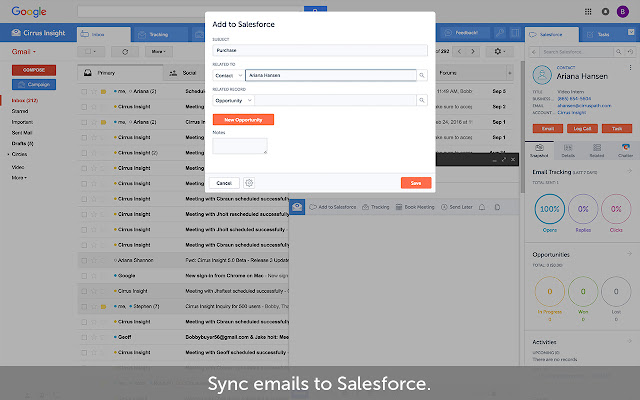Viewport: 640px width, 400px height.
Task: Click the search icon in Related Record field
Action: (422, 100)
